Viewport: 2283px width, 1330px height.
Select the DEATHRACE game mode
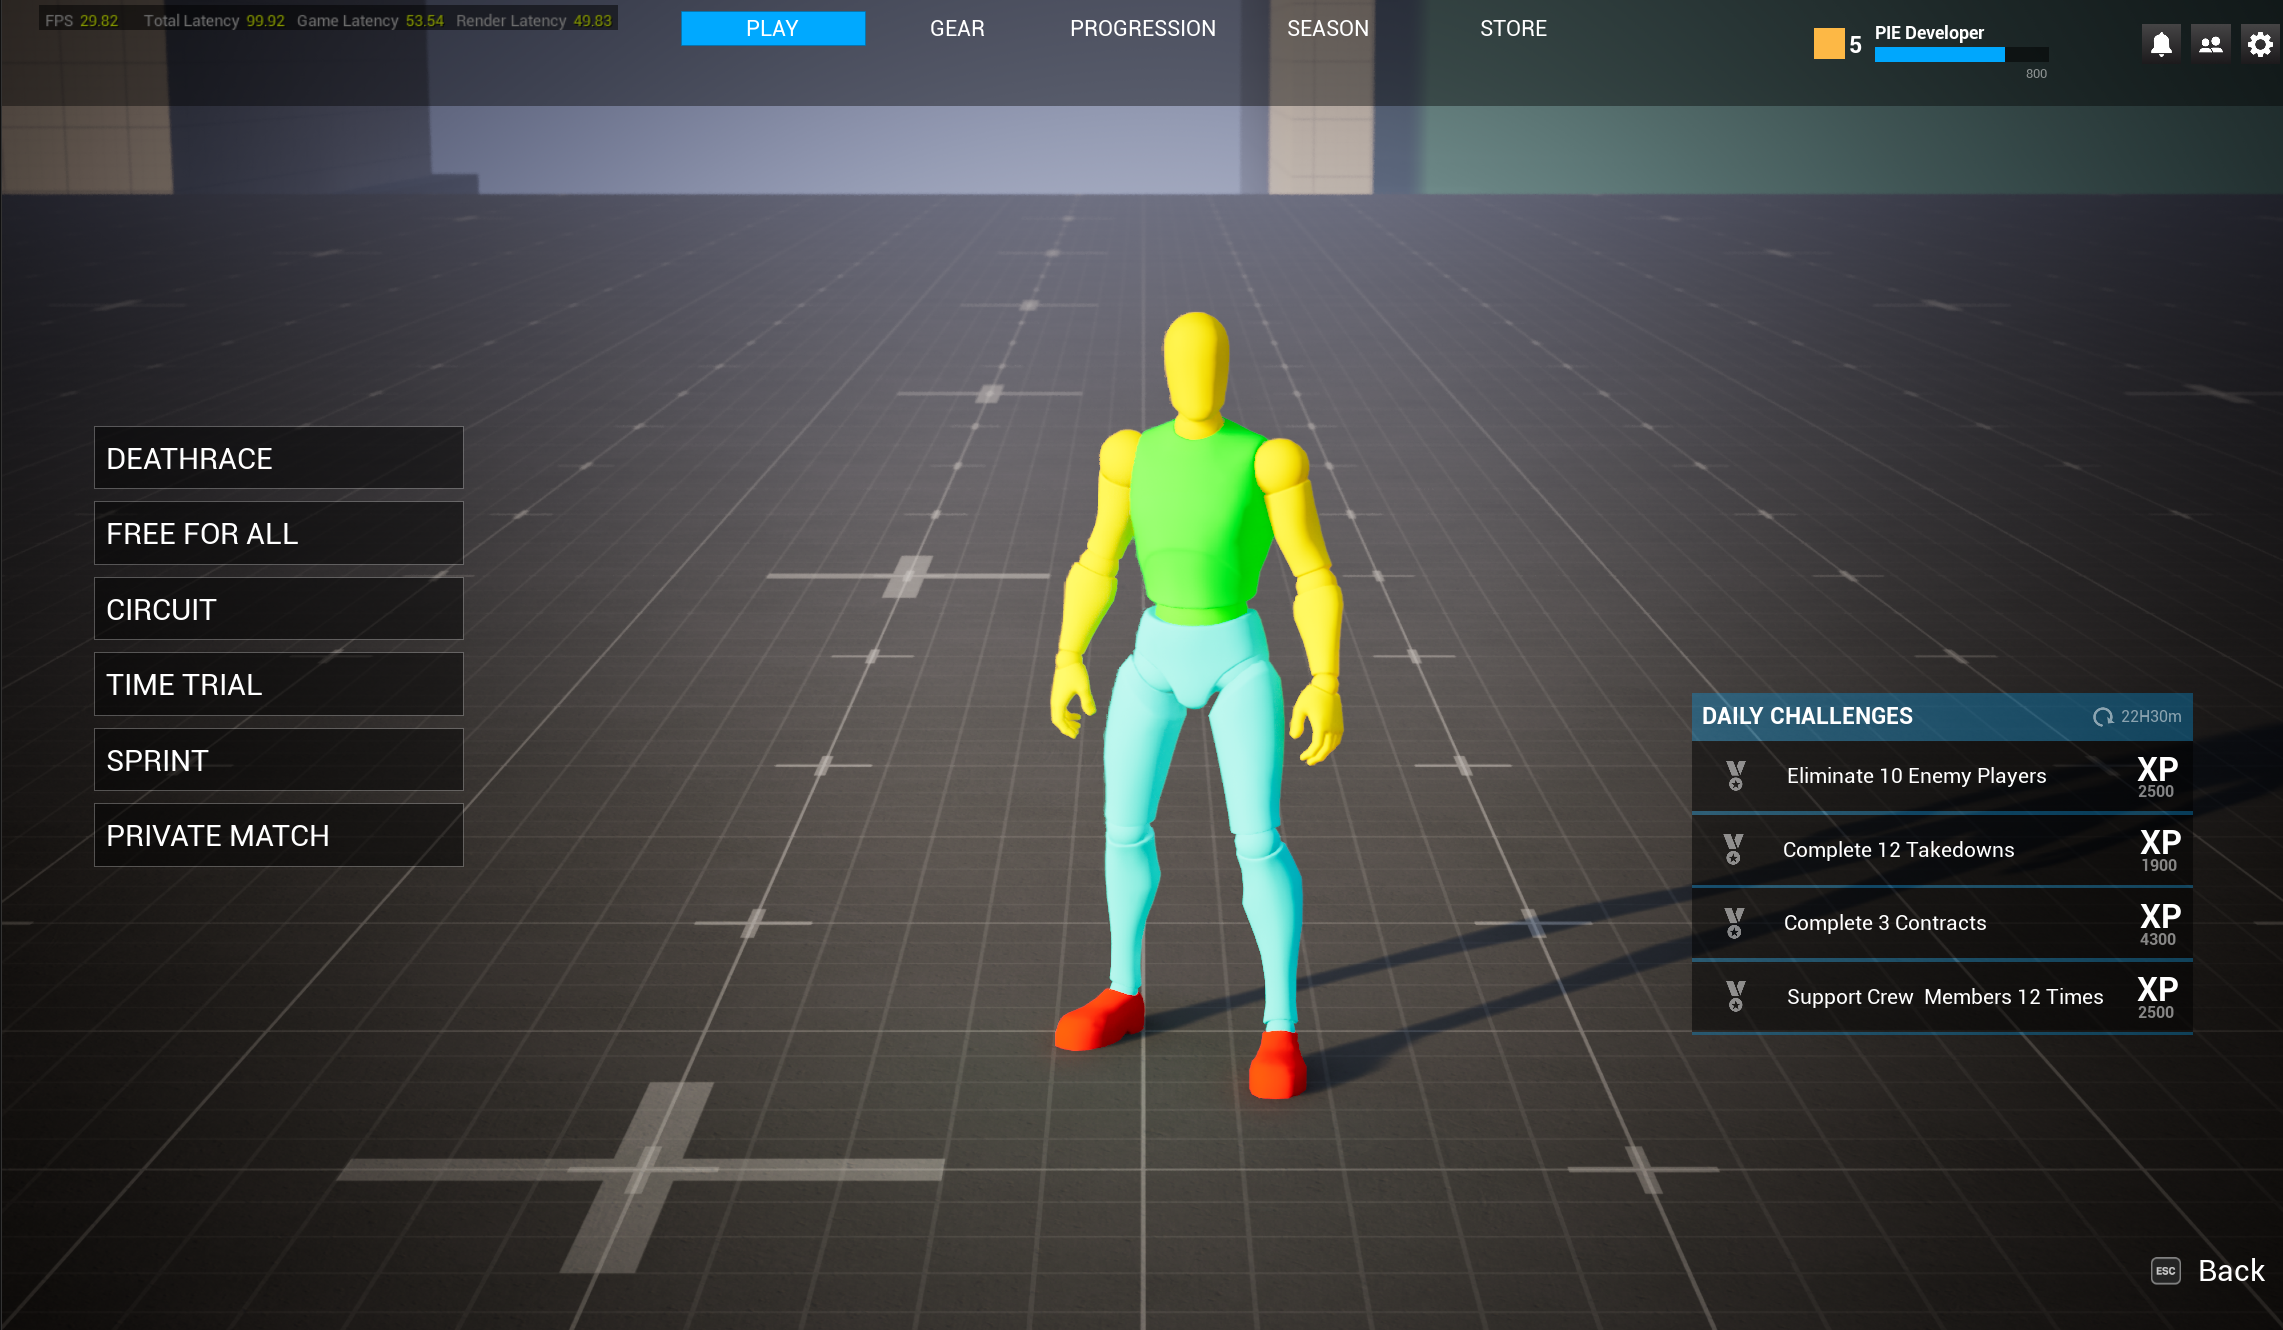(278, 457)
